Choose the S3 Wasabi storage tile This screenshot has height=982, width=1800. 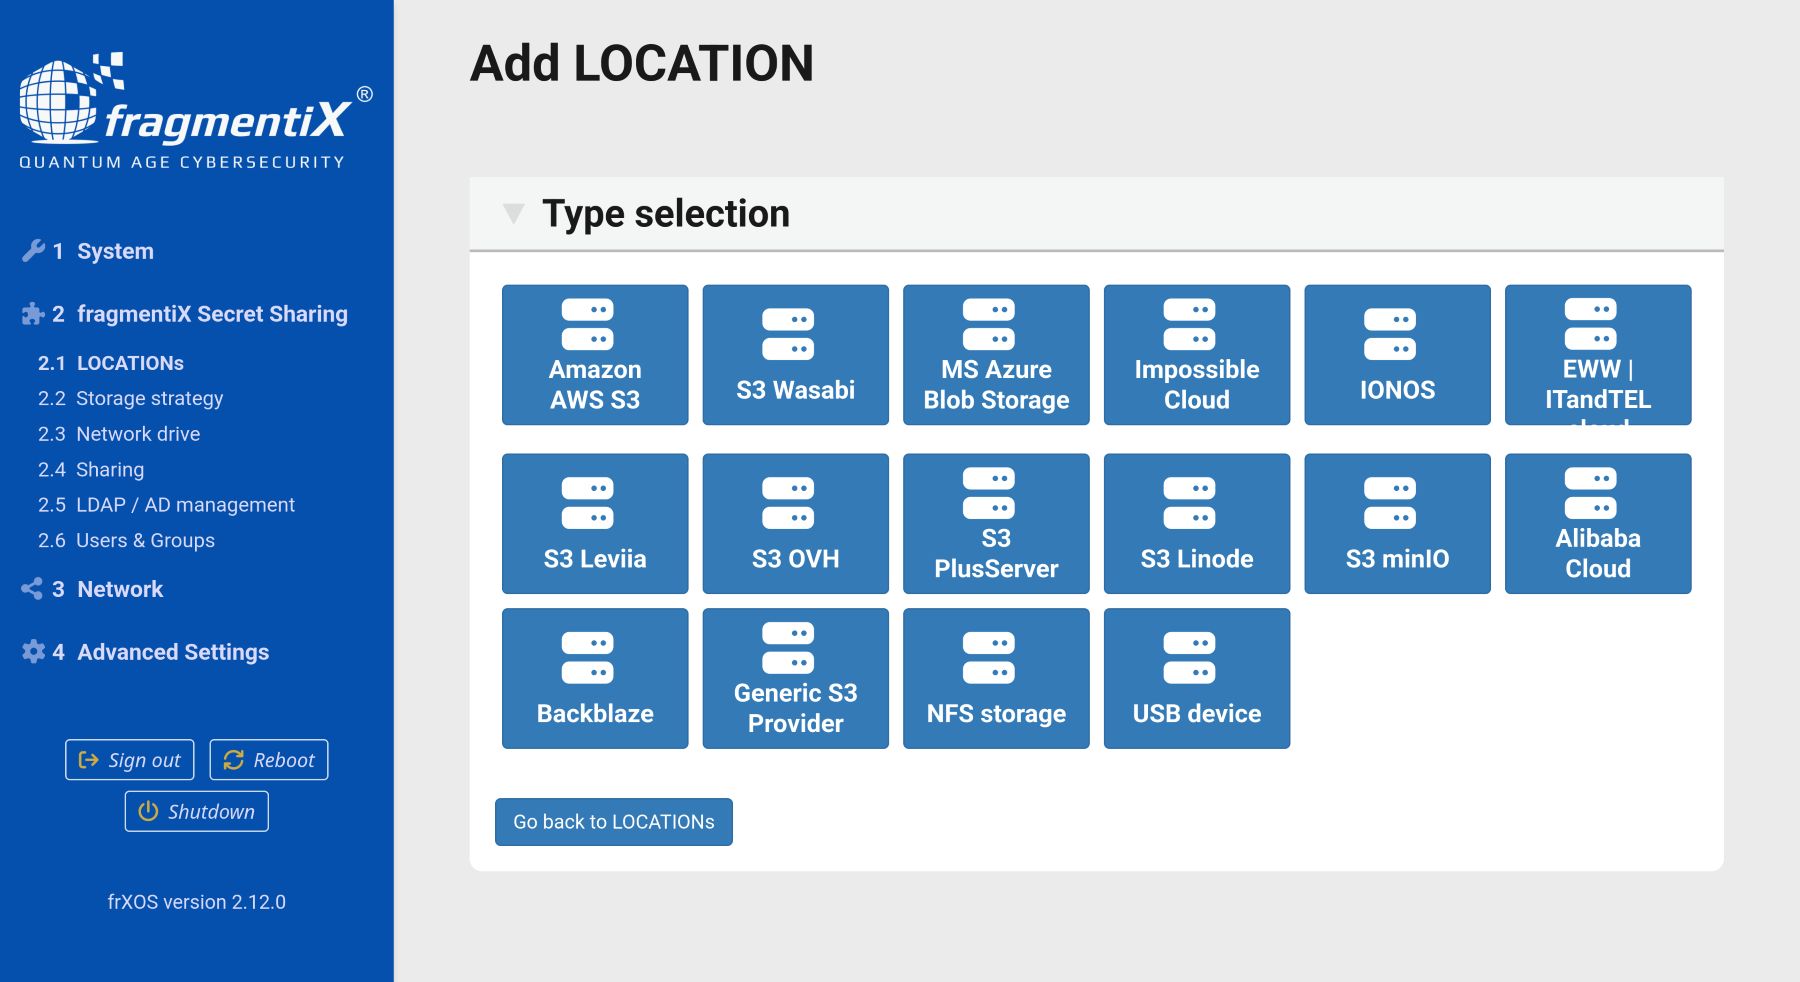[x=795, y=355]
